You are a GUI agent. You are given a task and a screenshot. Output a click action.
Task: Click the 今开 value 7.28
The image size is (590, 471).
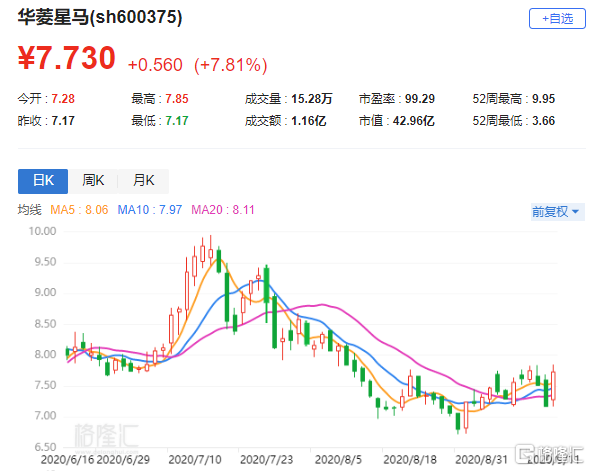pos(63,99)
